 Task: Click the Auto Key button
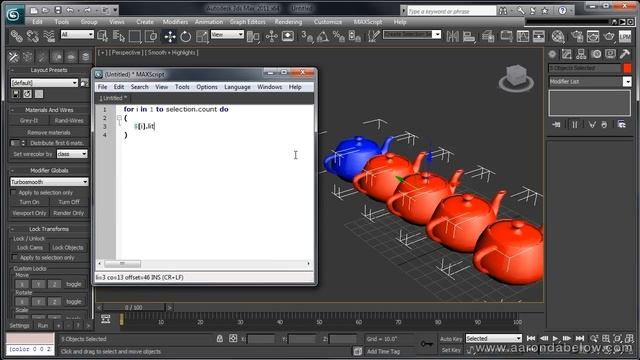coord(451,339)
